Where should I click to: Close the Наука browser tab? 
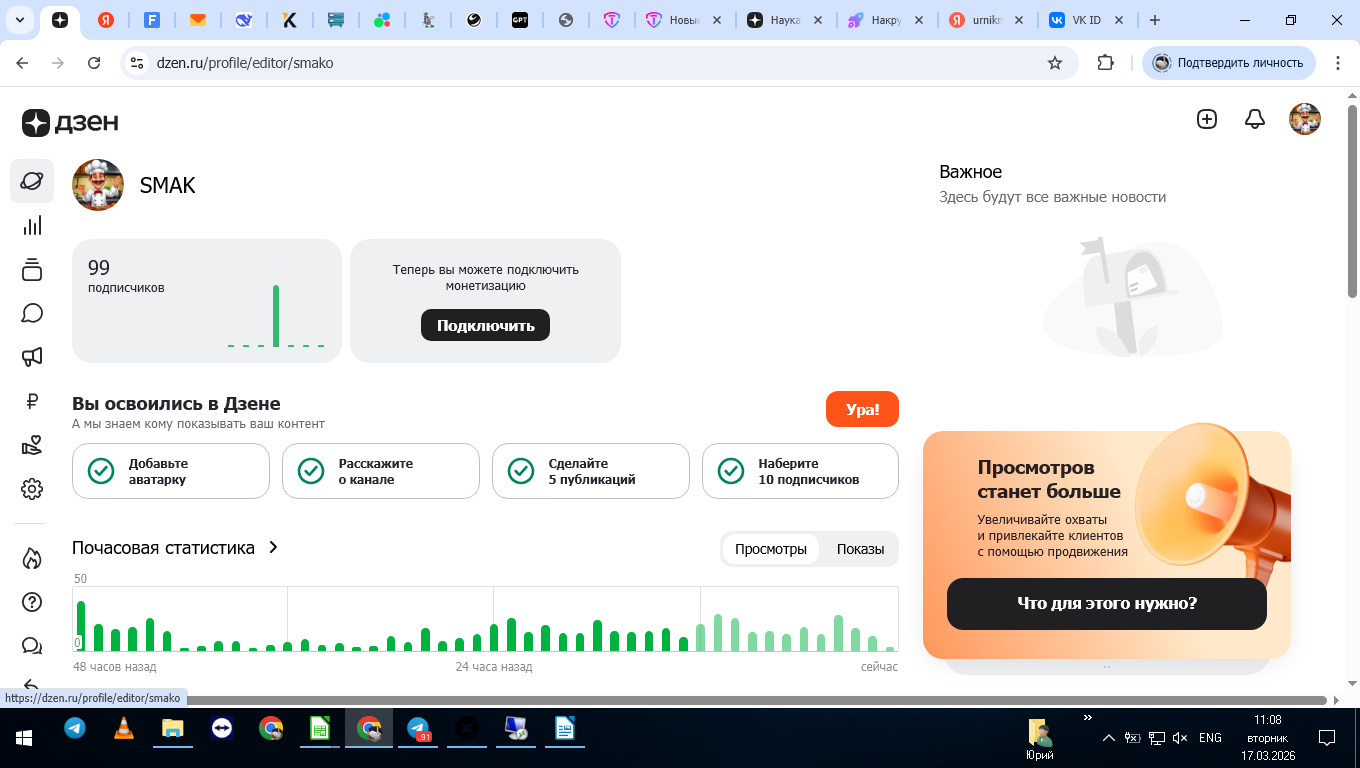(819, 20)
